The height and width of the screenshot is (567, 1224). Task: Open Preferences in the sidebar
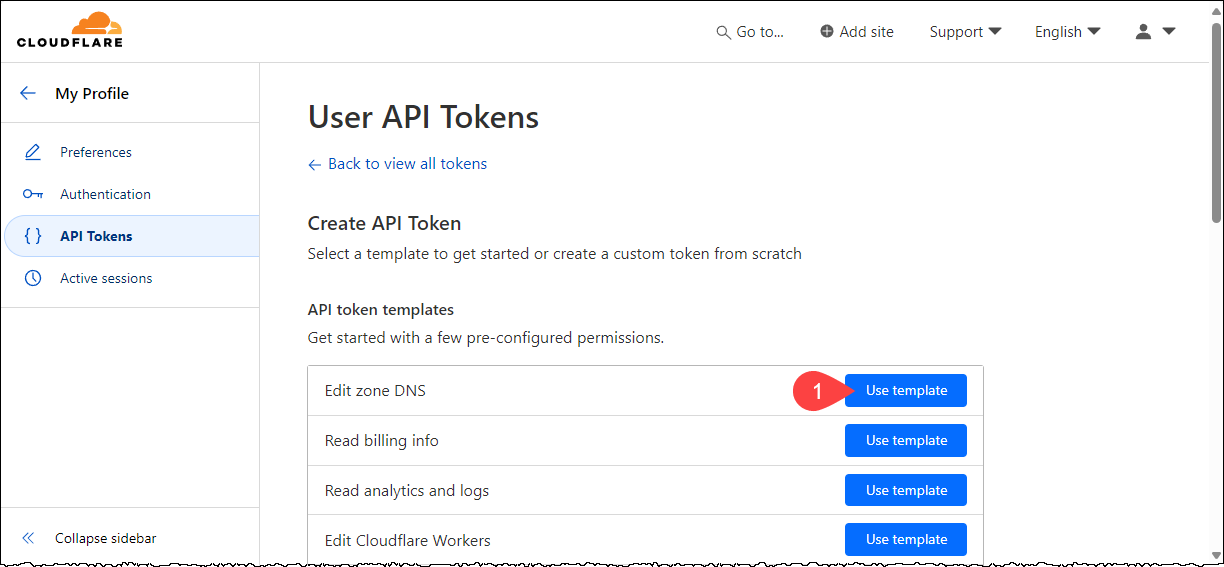point(96,152)
